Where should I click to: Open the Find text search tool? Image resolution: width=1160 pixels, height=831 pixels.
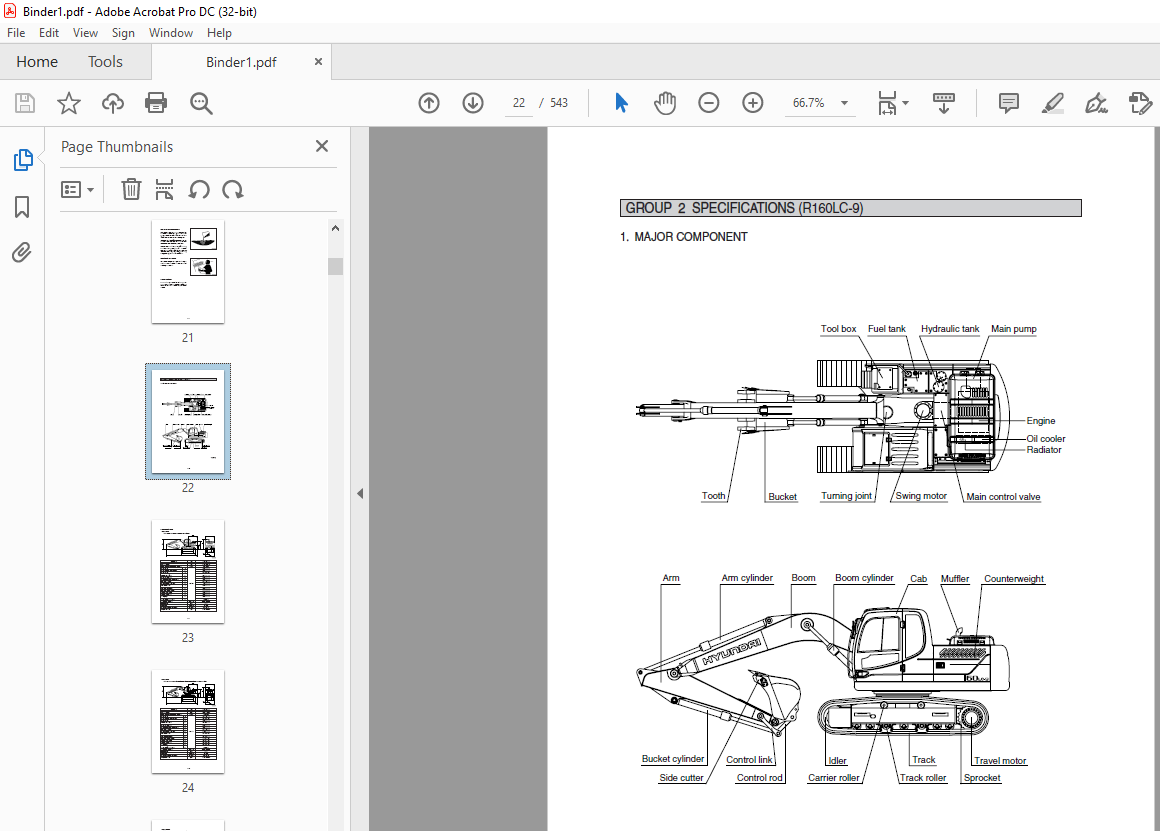(x=200, y=103)
